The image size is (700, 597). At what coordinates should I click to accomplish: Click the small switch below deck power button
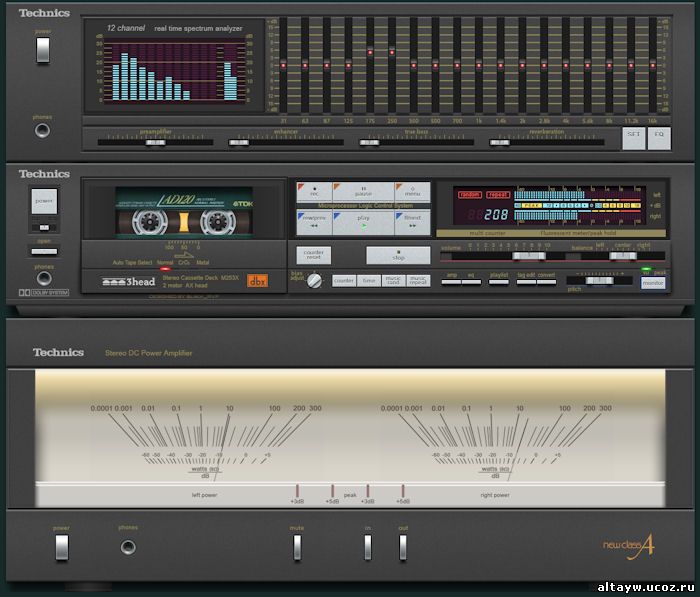[44, 227]
